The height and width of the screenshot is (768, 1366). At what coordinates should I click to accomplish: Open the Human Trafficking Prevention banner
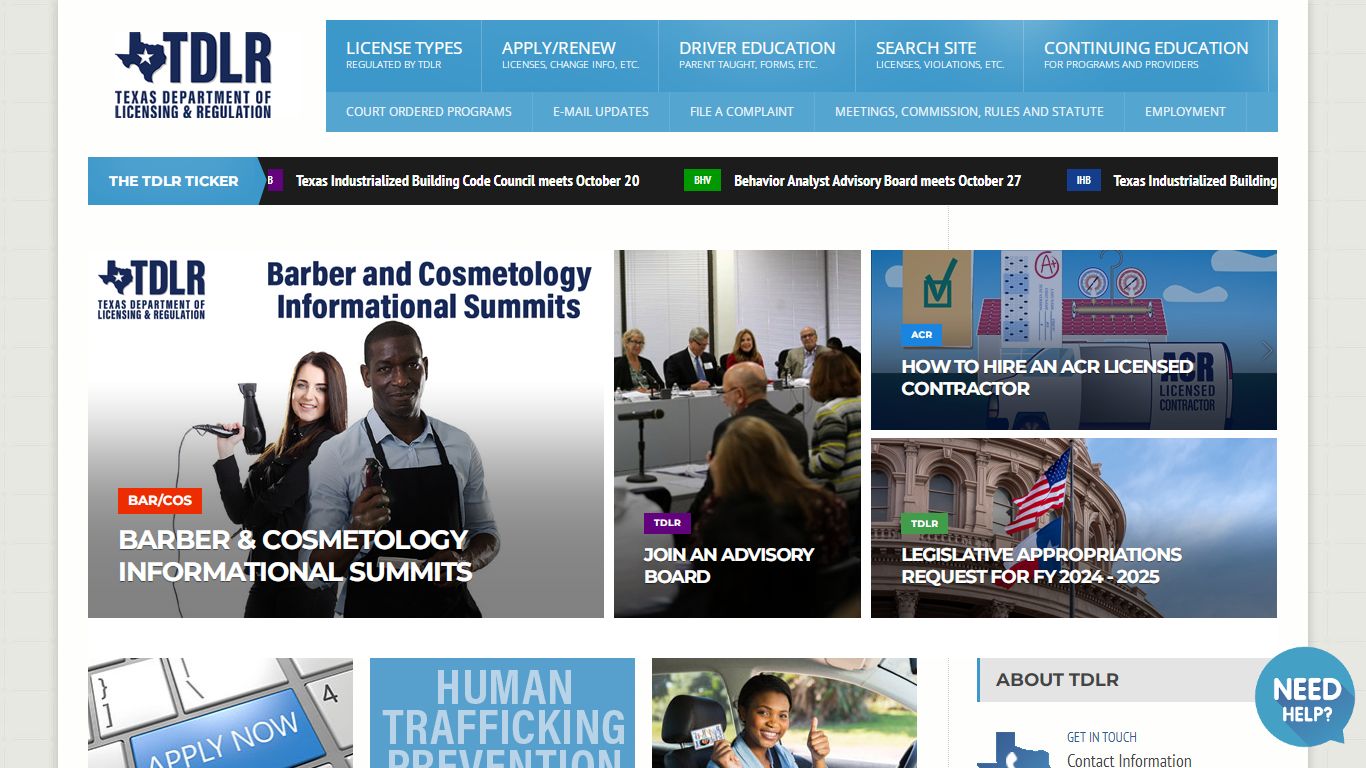pyautogui.click(x=502, y=713)
